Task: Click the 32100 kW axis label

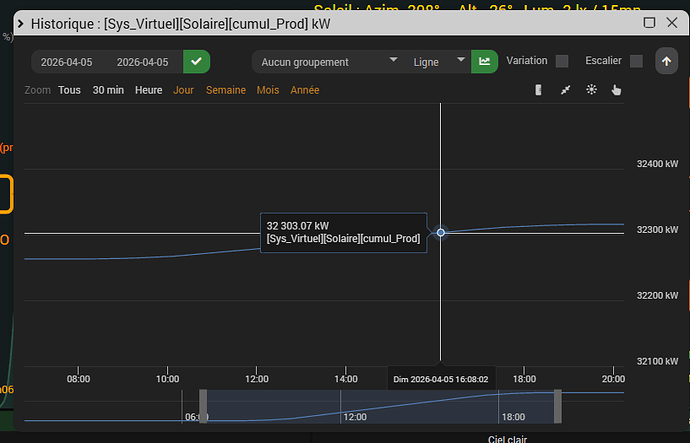Action: (x=657, y=361)
